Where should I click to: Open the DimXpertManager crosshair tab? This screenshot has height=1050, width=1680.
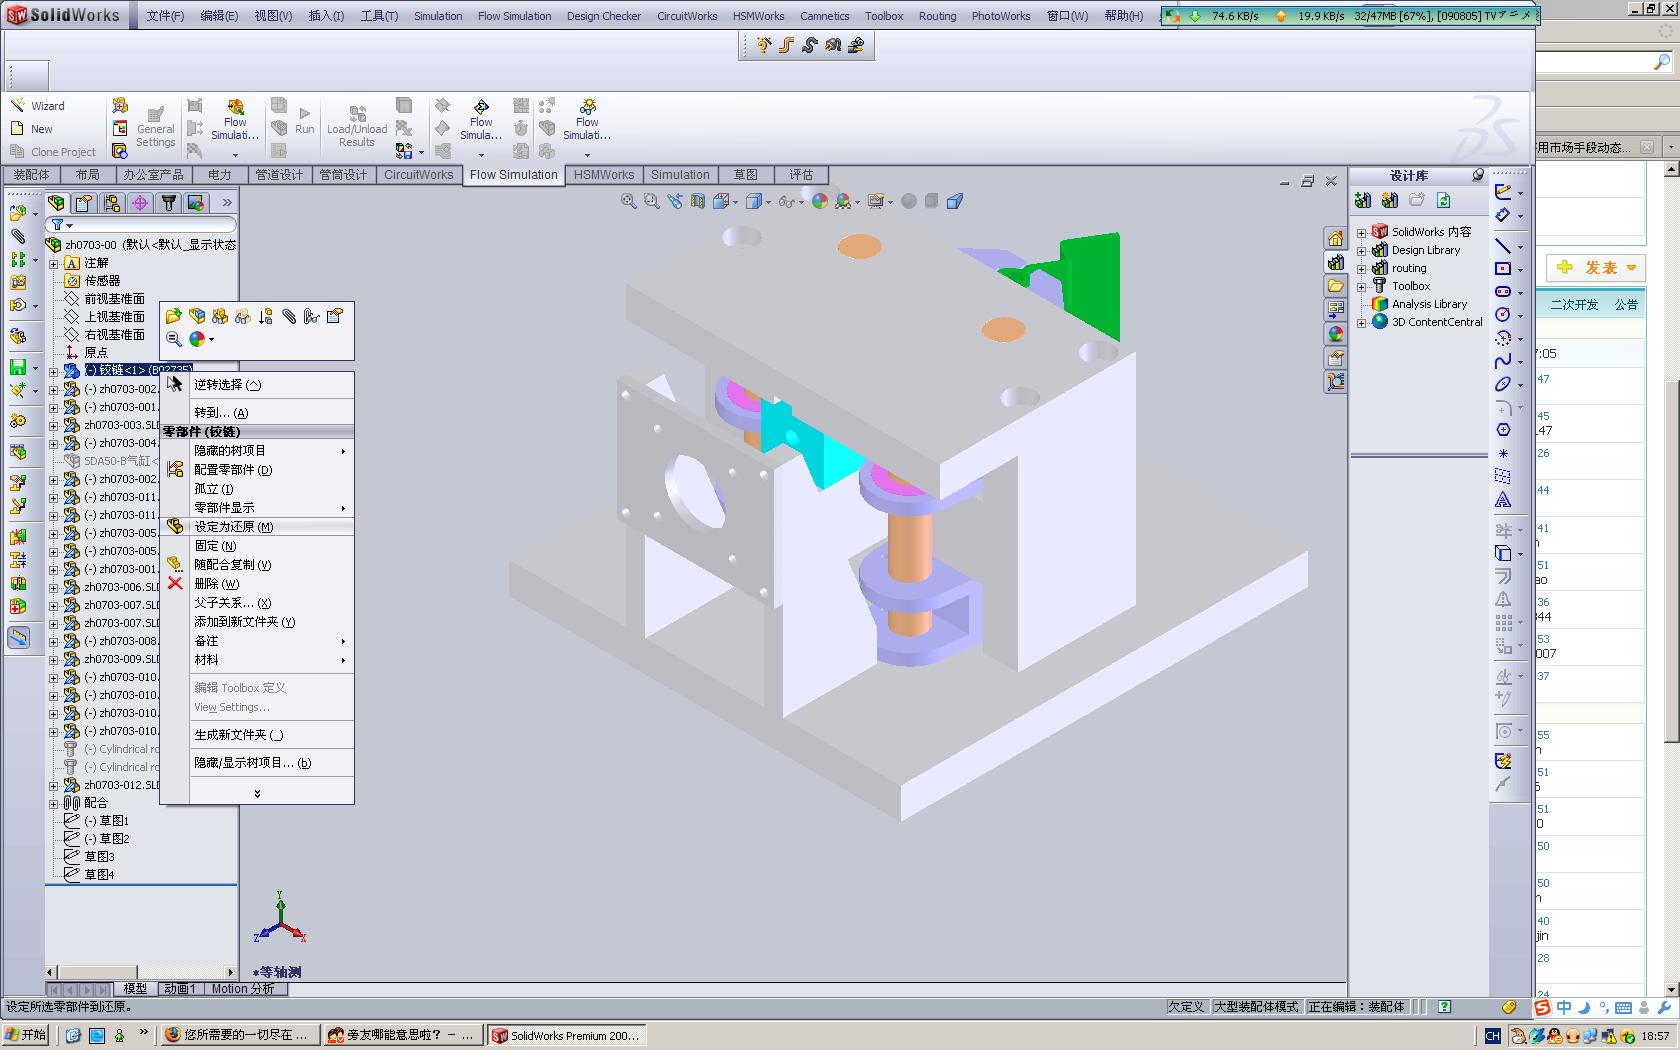coord(140,203)
